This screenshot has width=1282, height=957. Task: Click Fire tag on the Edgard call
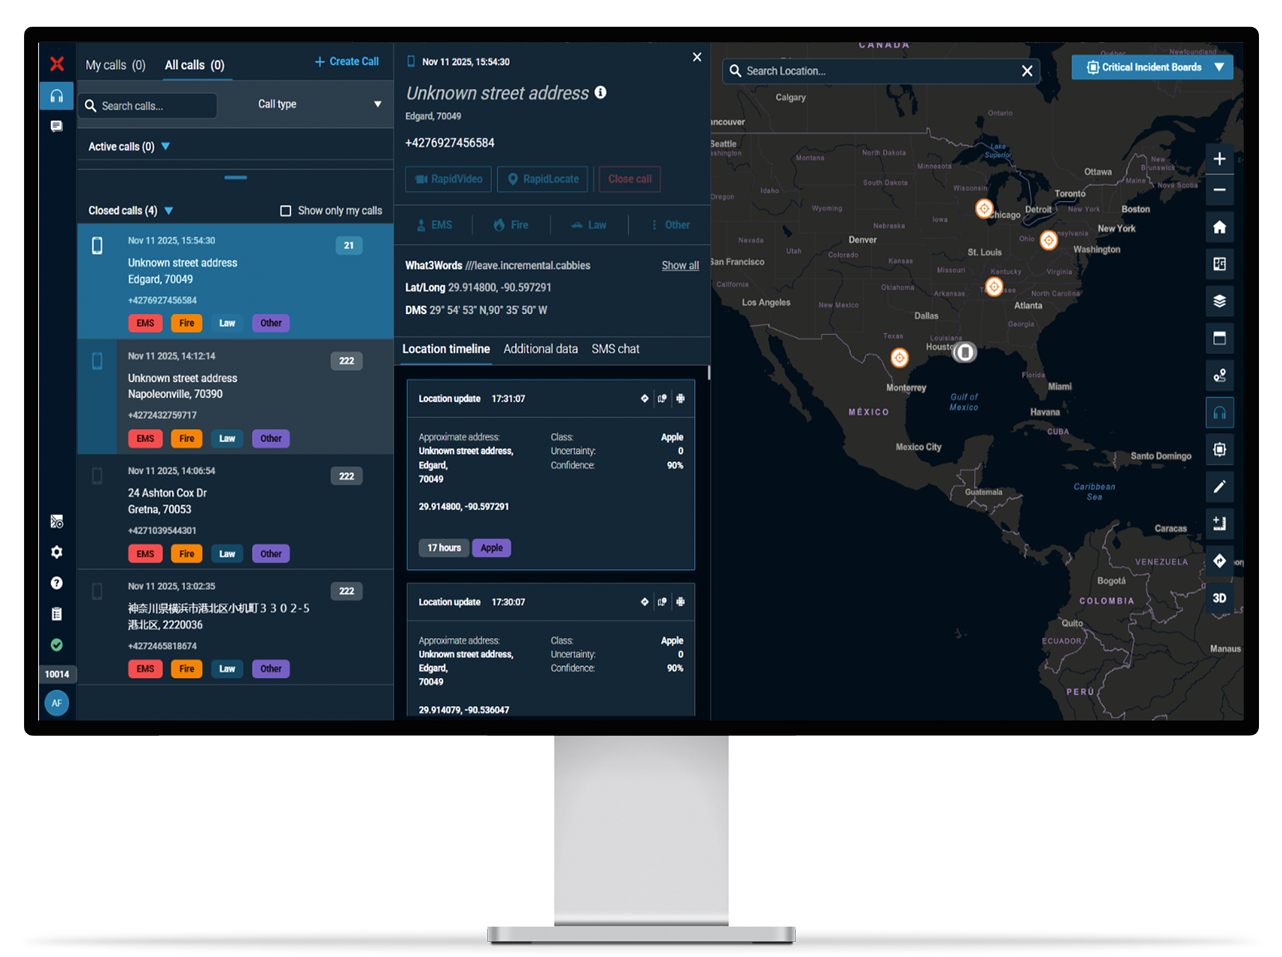(x=186, y=323)
